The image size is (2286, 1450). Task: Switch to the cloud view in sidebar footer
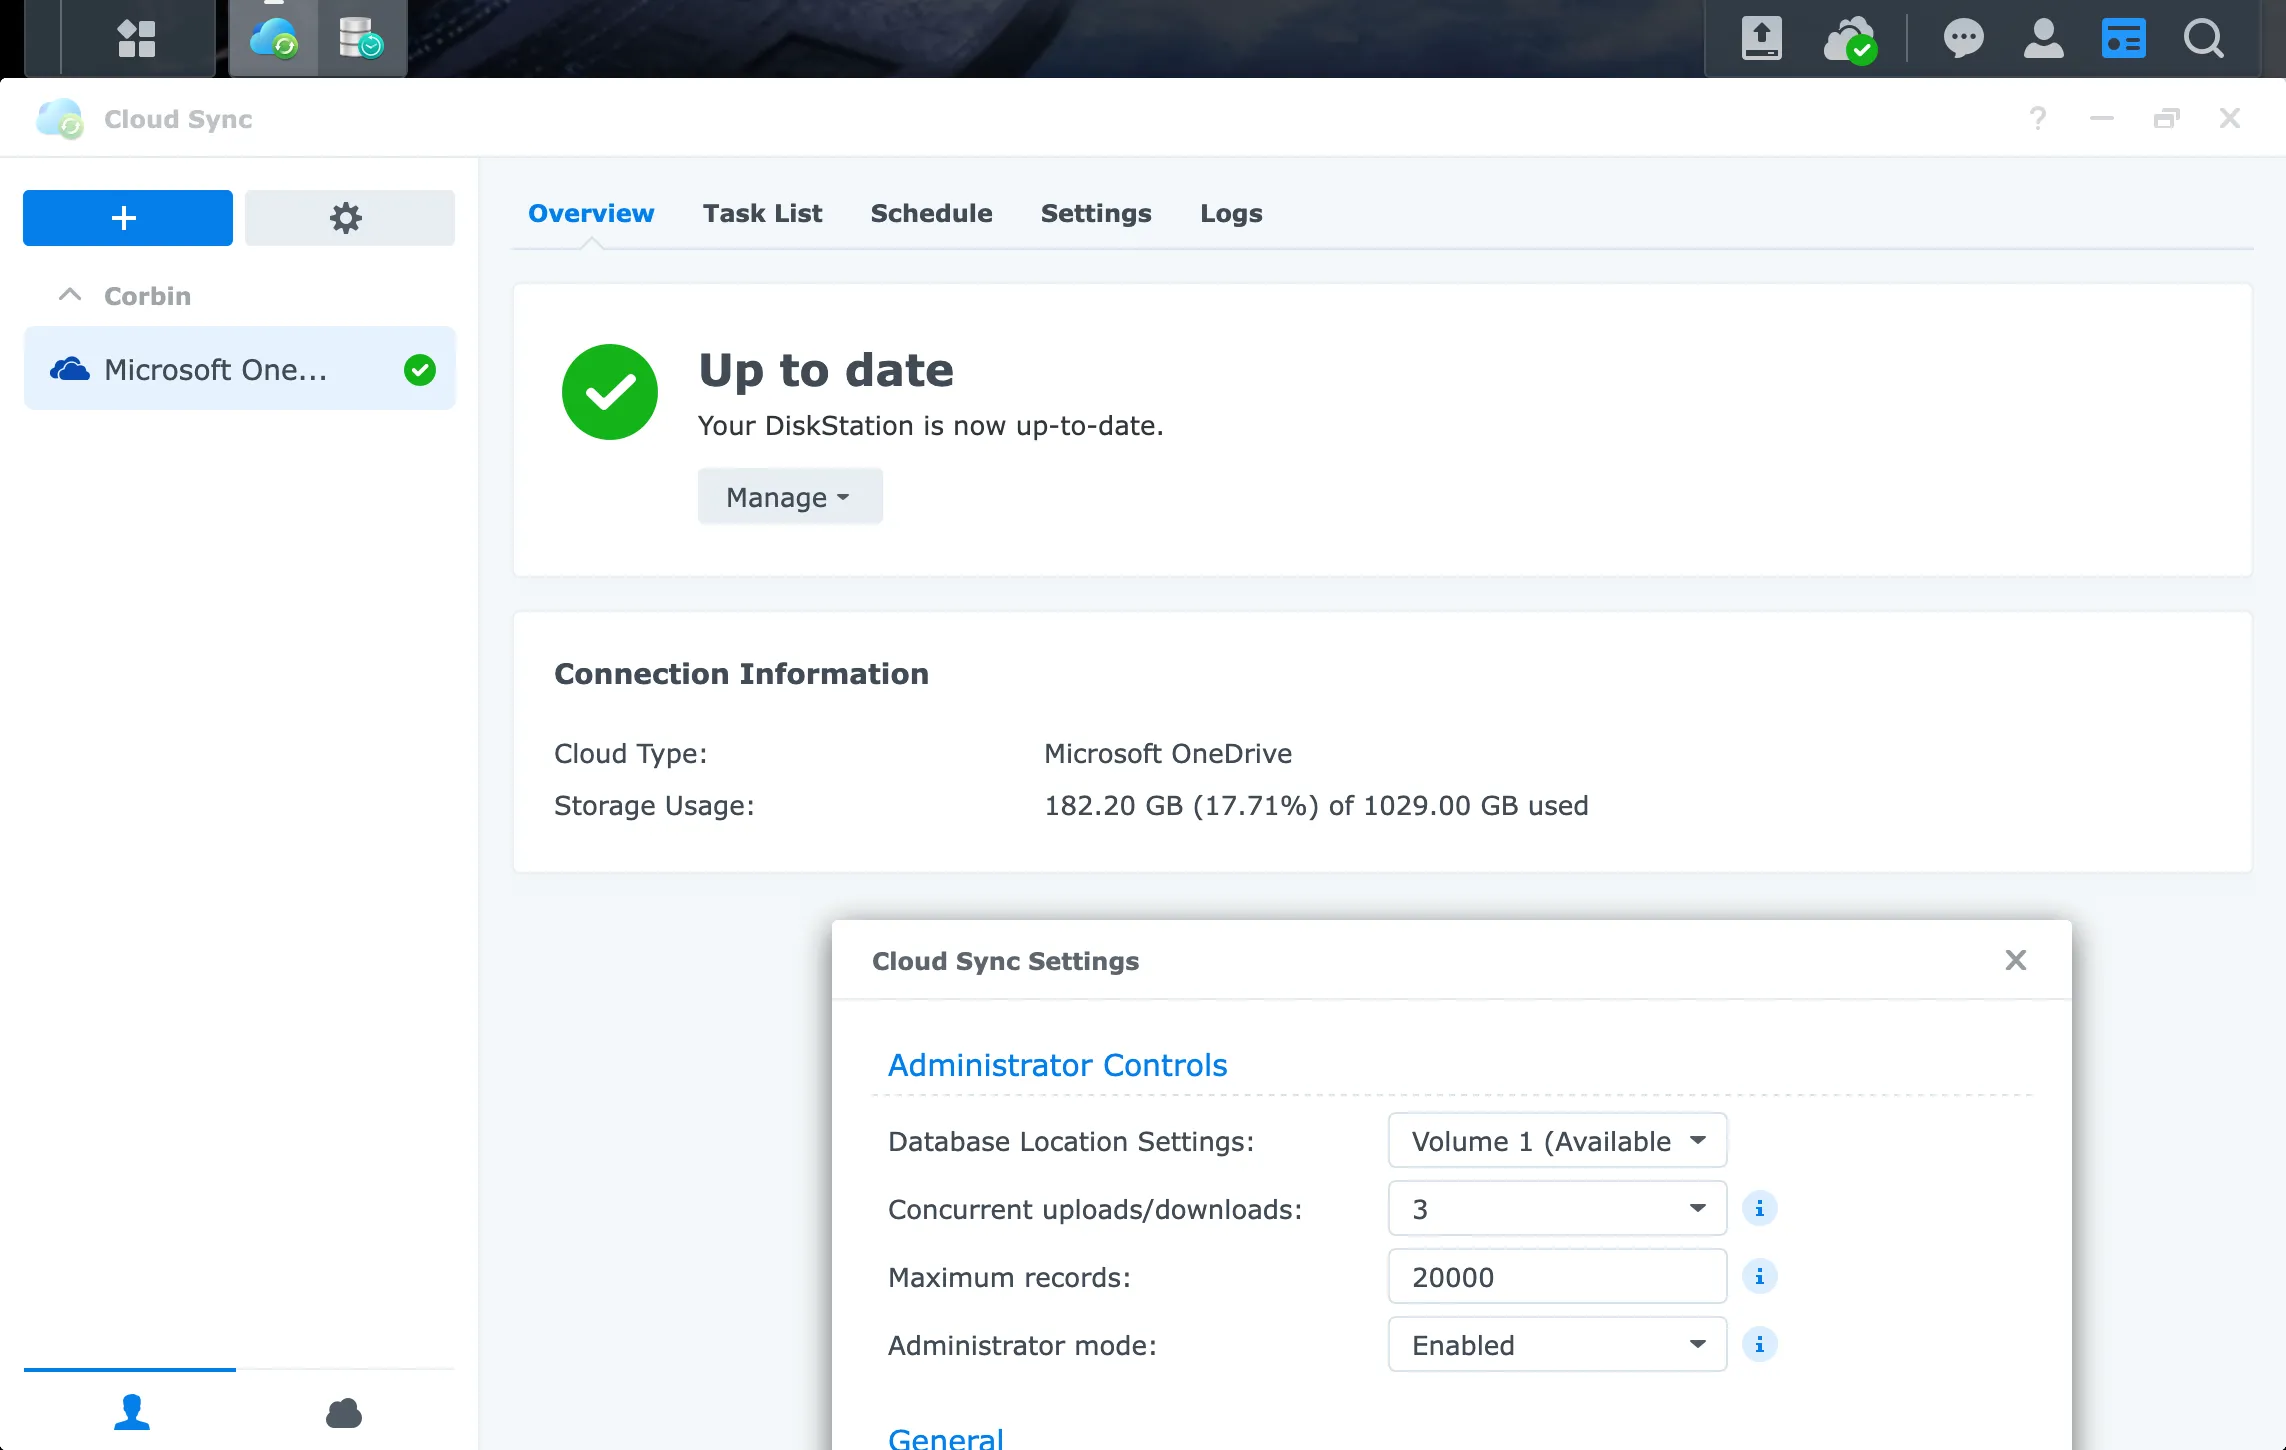tap(344, 1413)
